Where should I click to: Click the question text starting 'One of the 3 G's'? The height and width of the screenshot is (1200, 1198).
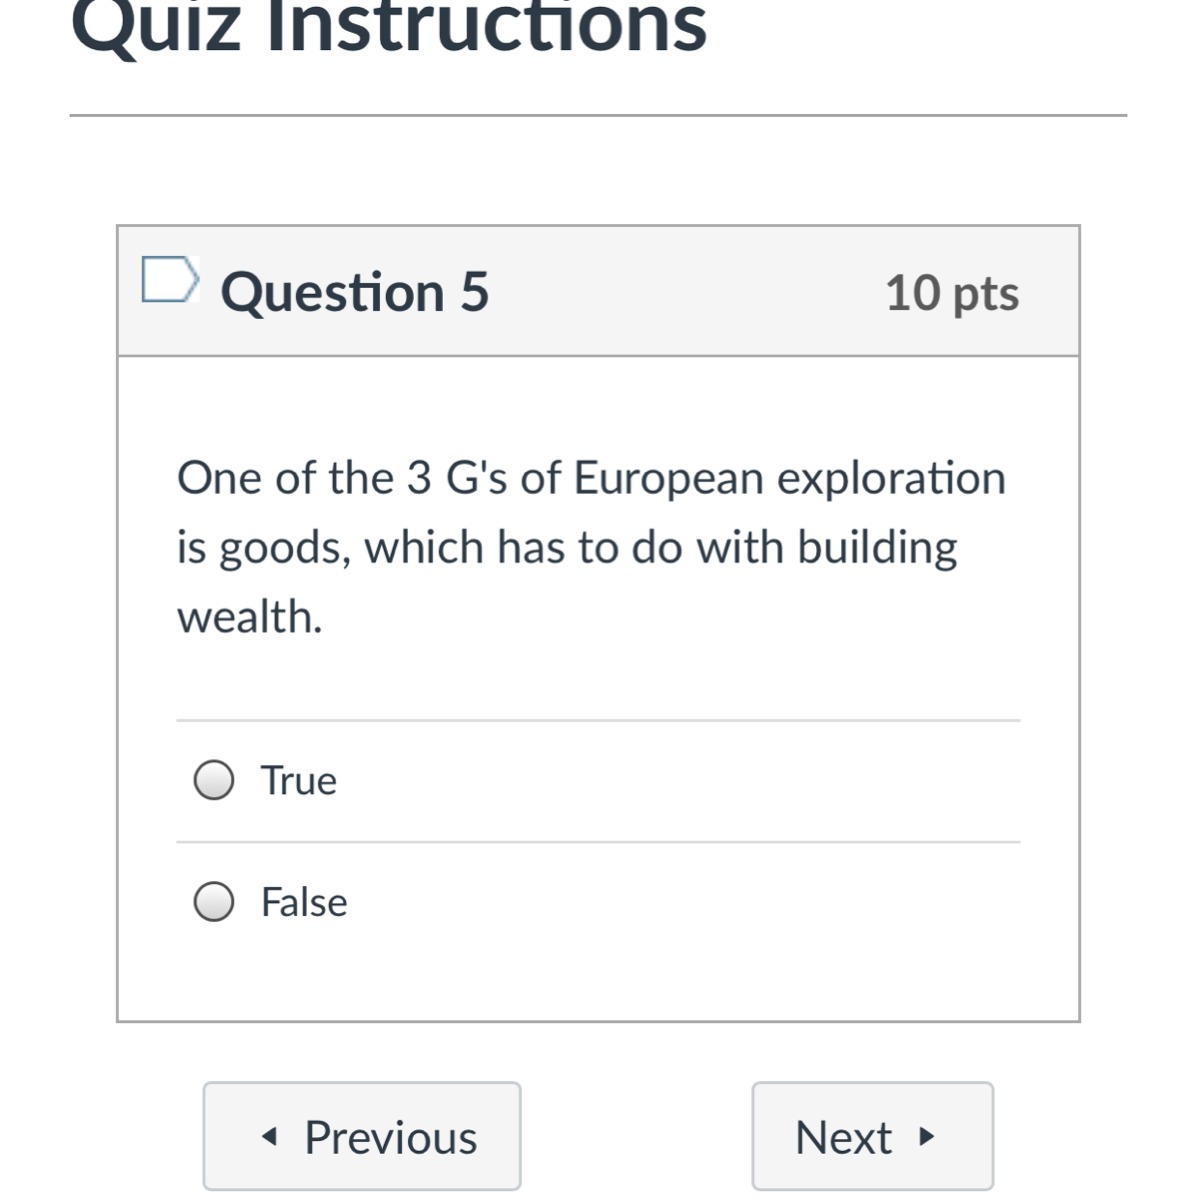click(x=590, y=547)
